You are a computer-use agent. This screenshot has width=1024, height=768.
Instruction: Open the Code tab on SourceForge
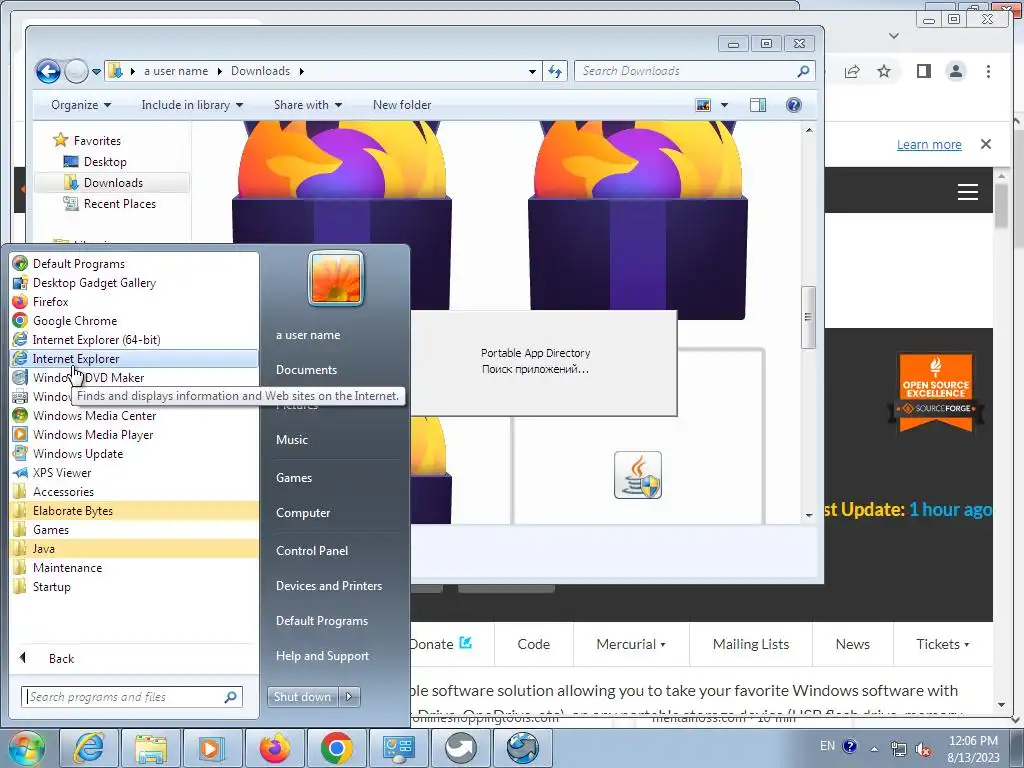534,644
